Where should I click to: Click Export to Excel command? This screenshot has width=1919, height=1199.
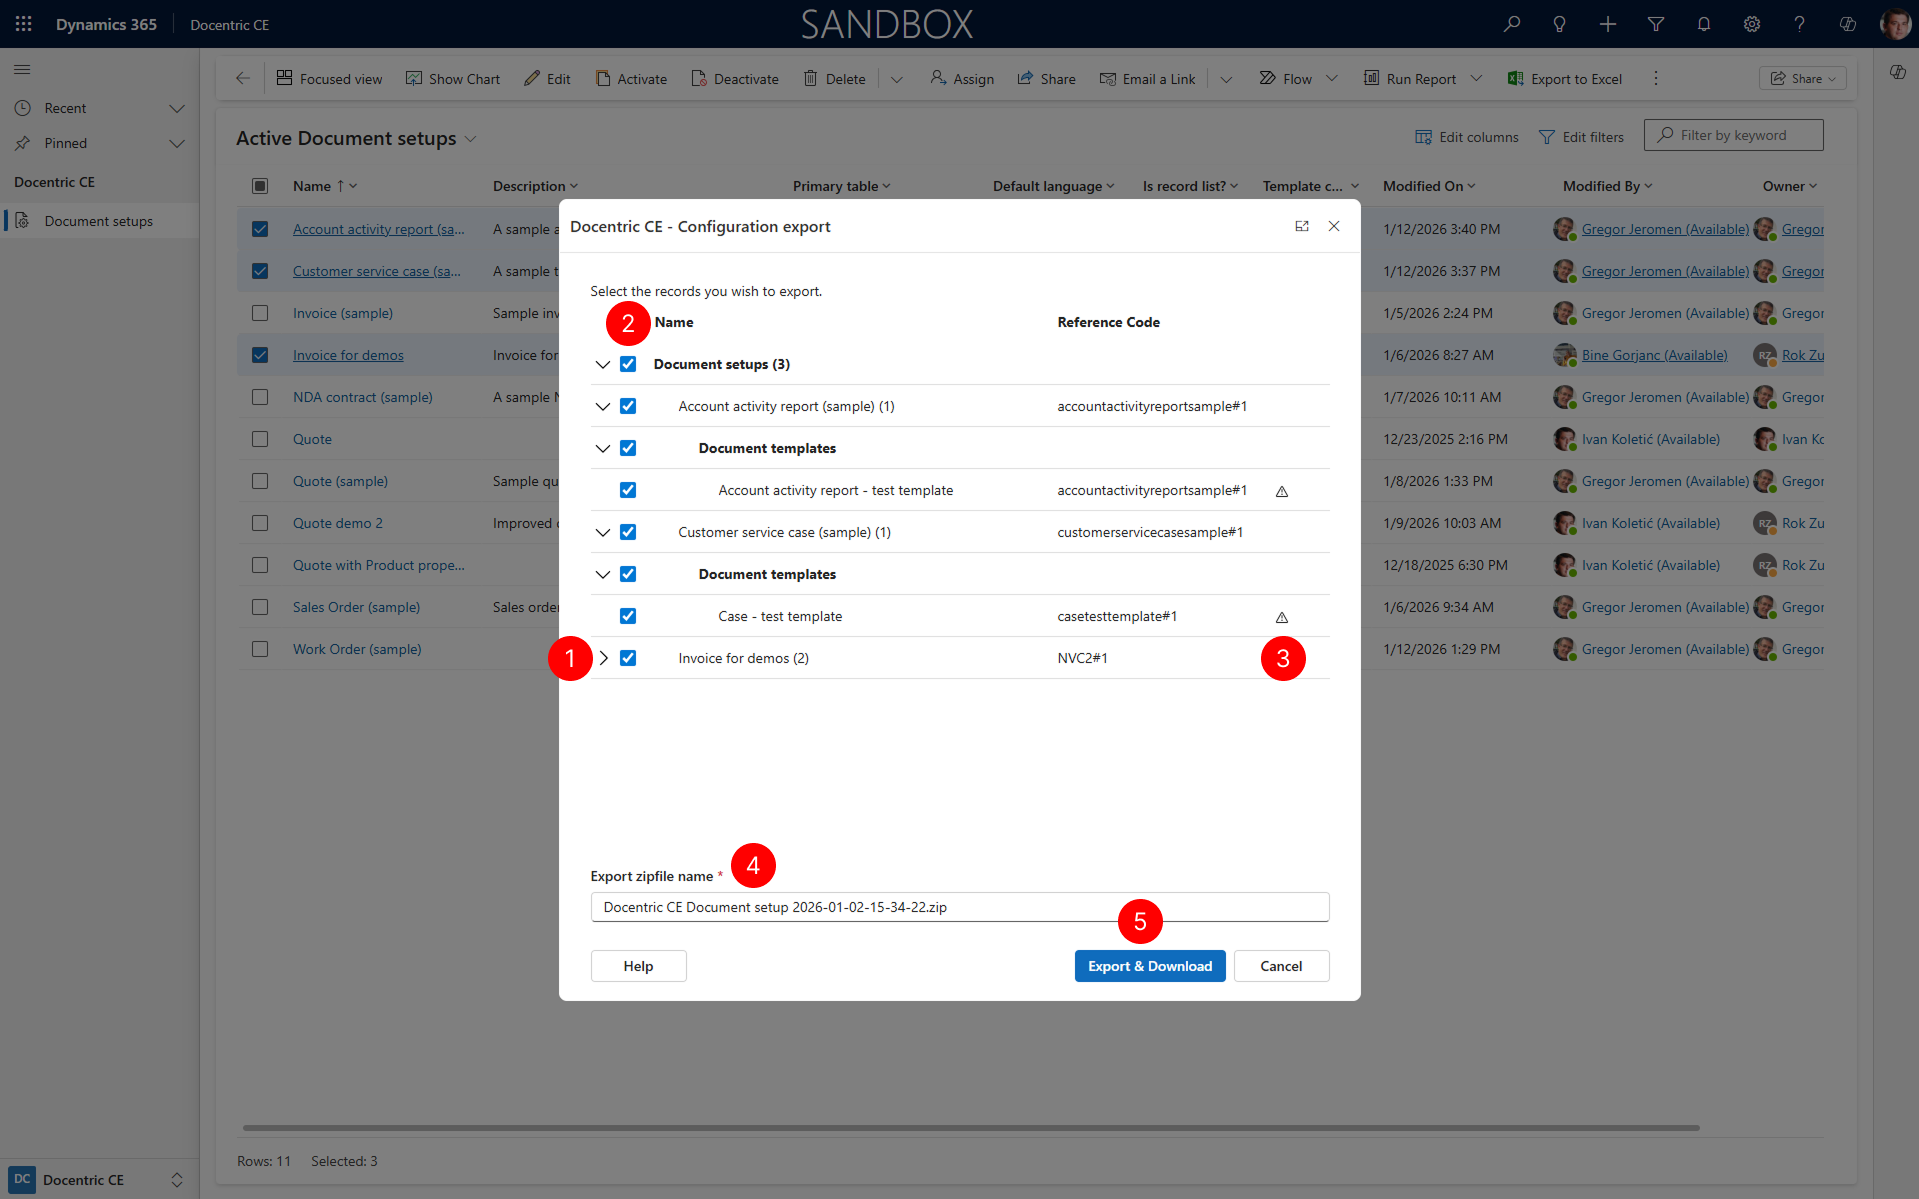(1565, 79)
